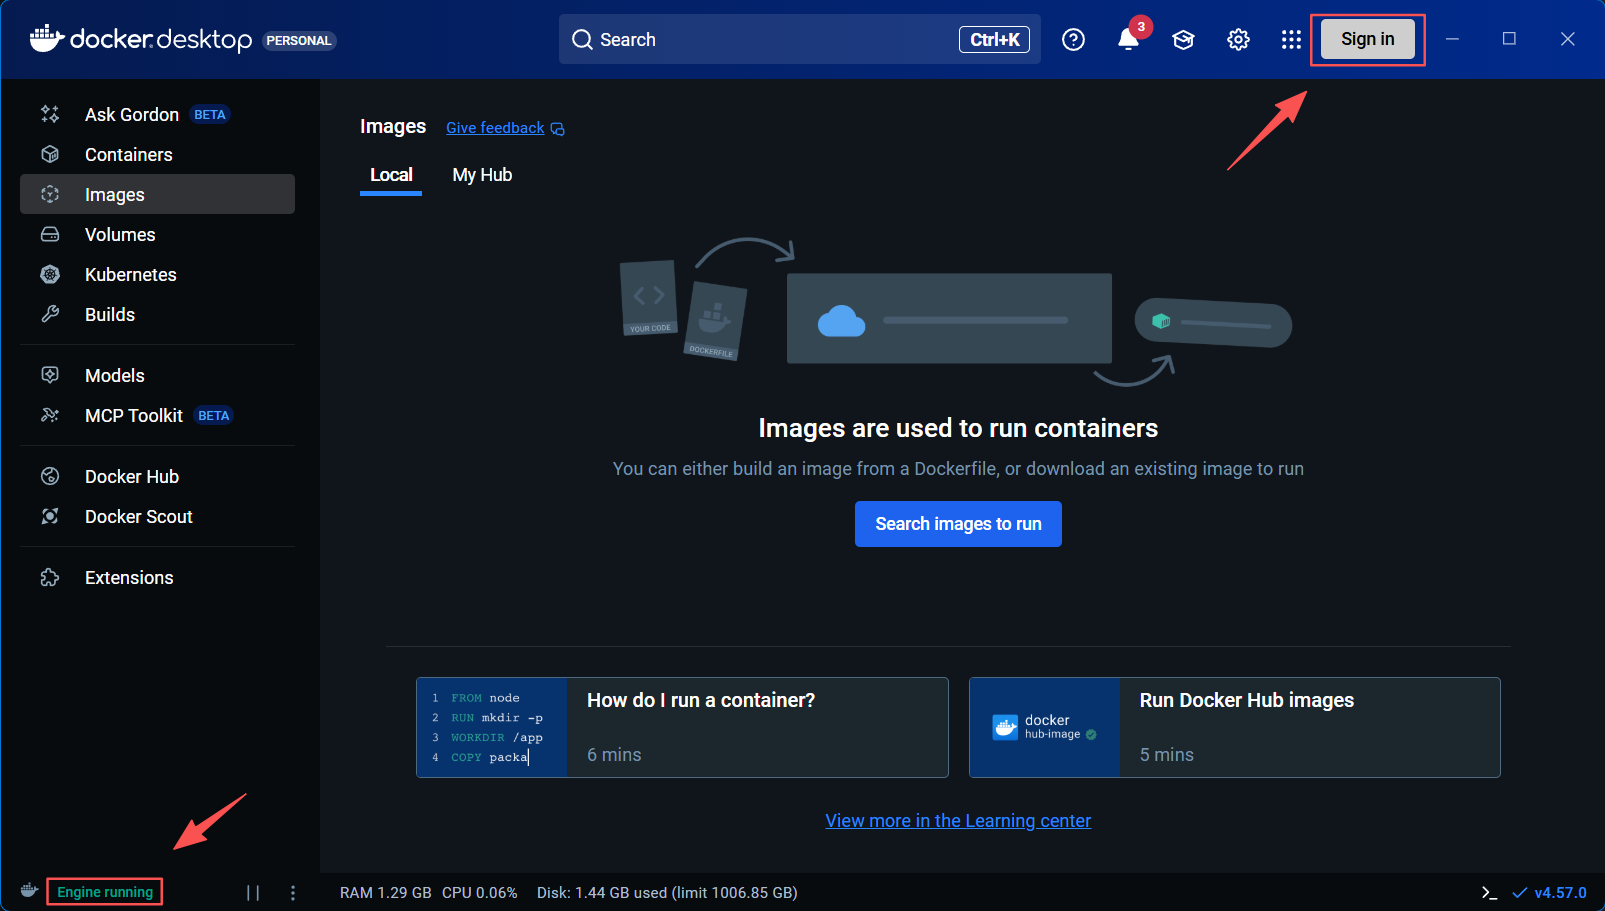Screen dimensions: 1605x911
Task: Open the terminal icon in status bar
Action: [1489, 892]
